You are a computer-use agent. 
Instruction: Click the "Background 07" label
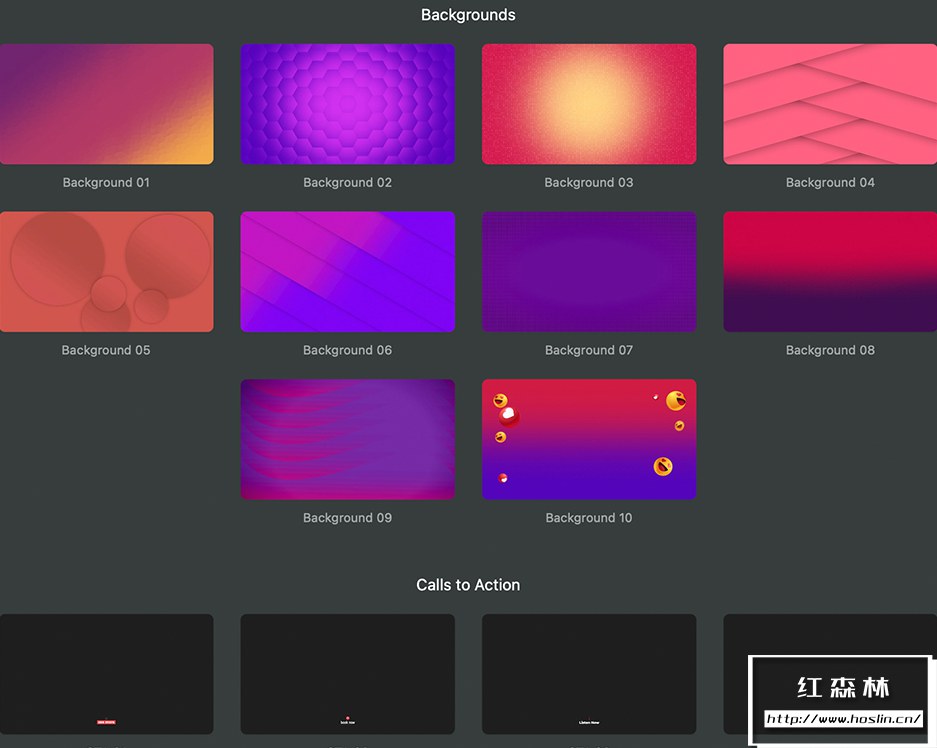(589, 351)
